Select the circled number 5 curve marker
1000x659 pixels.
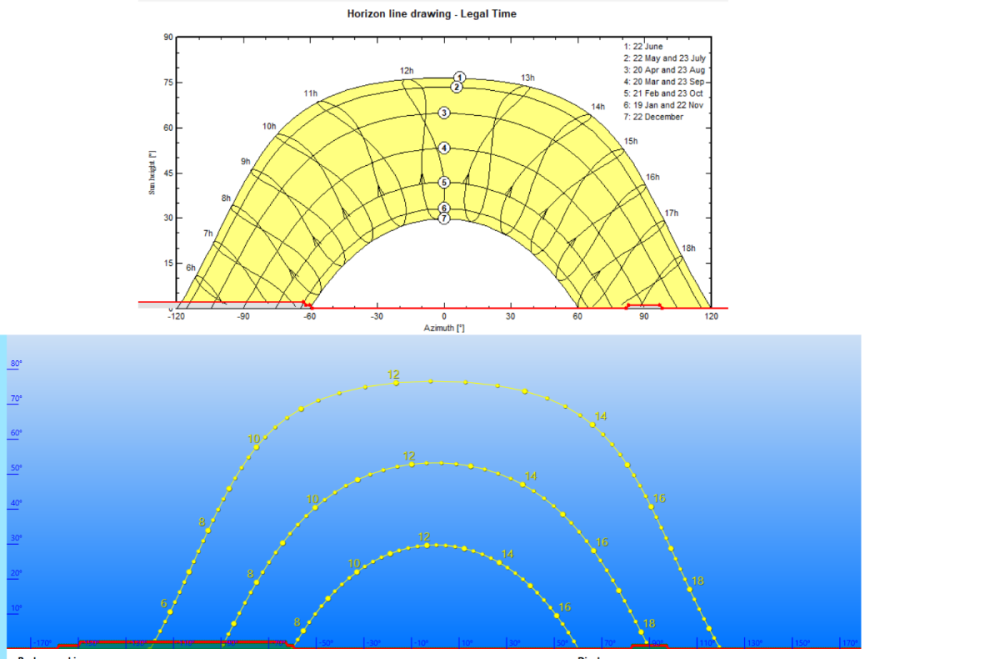(x=444, y=182)
